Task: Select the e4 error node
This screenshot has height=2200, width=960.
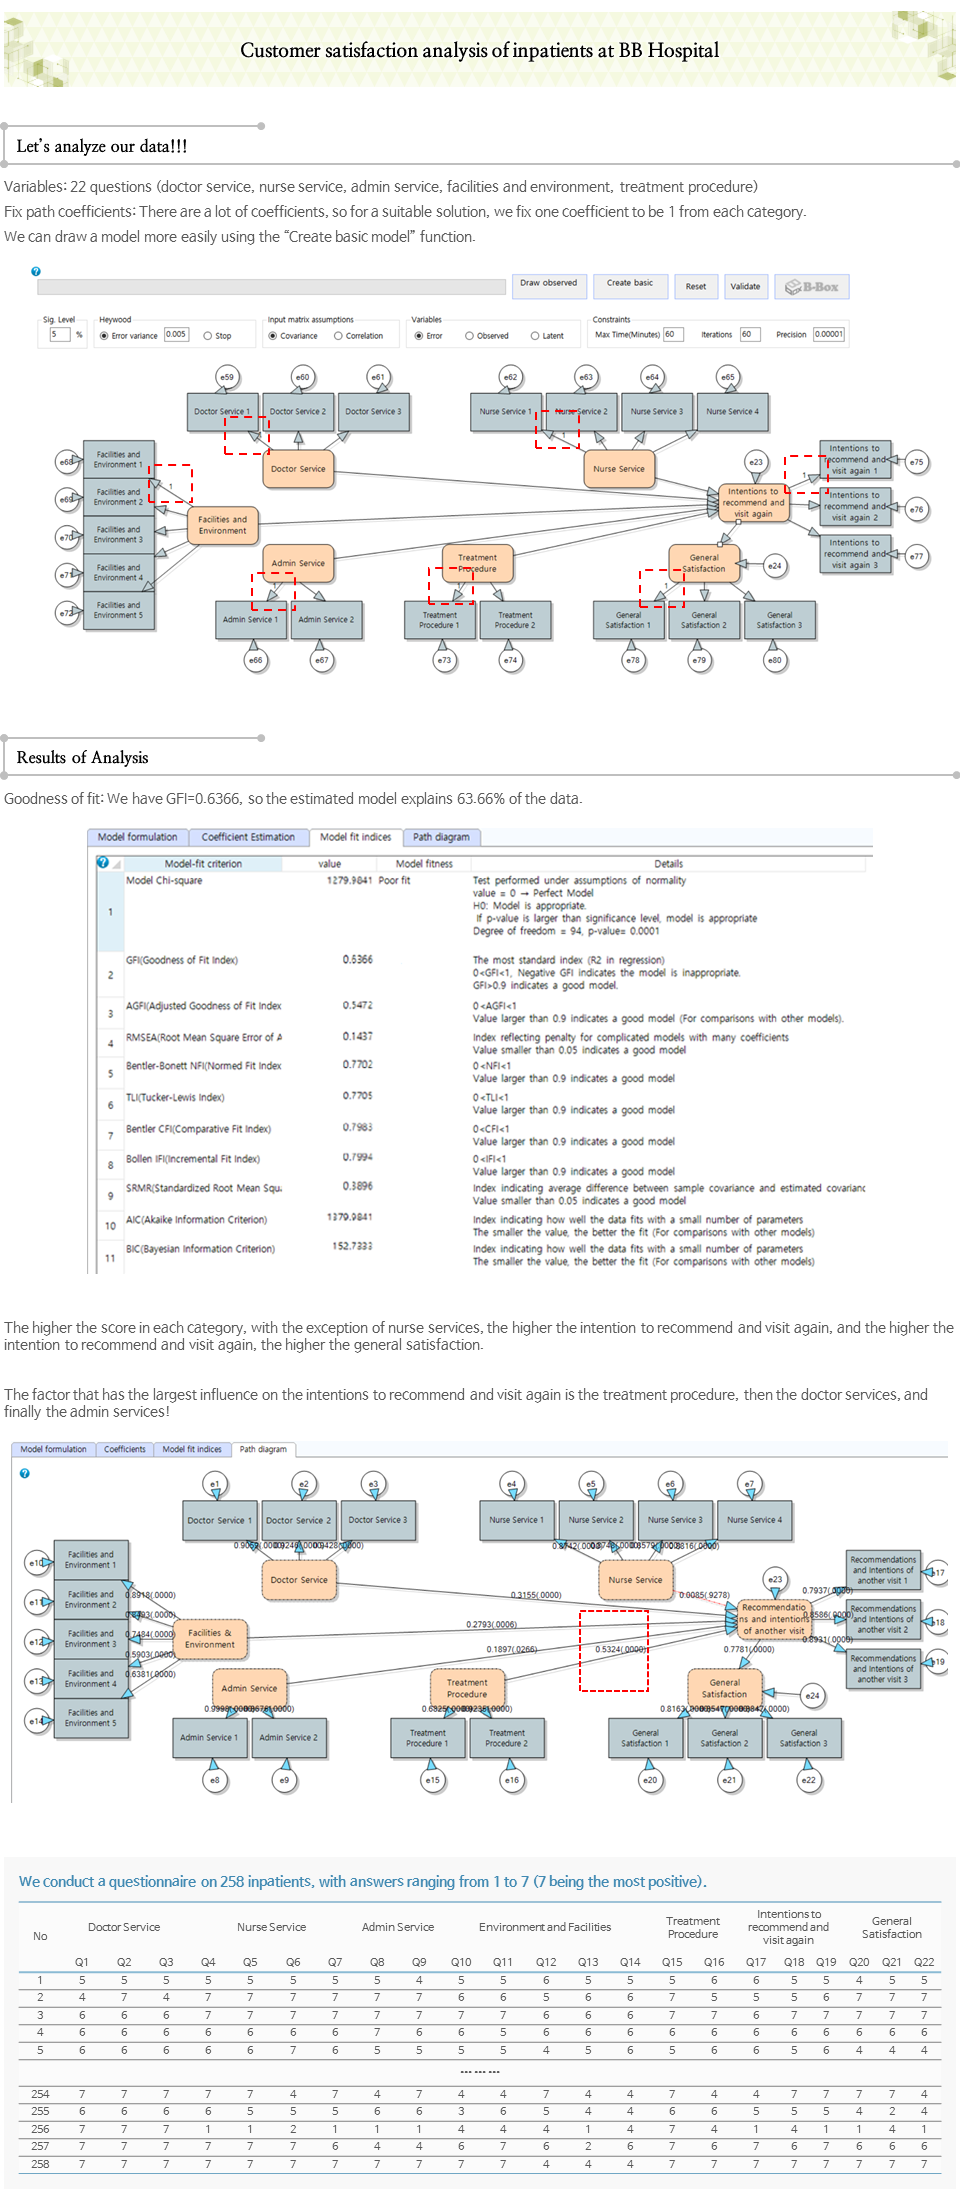Action: pos(511,1485)
